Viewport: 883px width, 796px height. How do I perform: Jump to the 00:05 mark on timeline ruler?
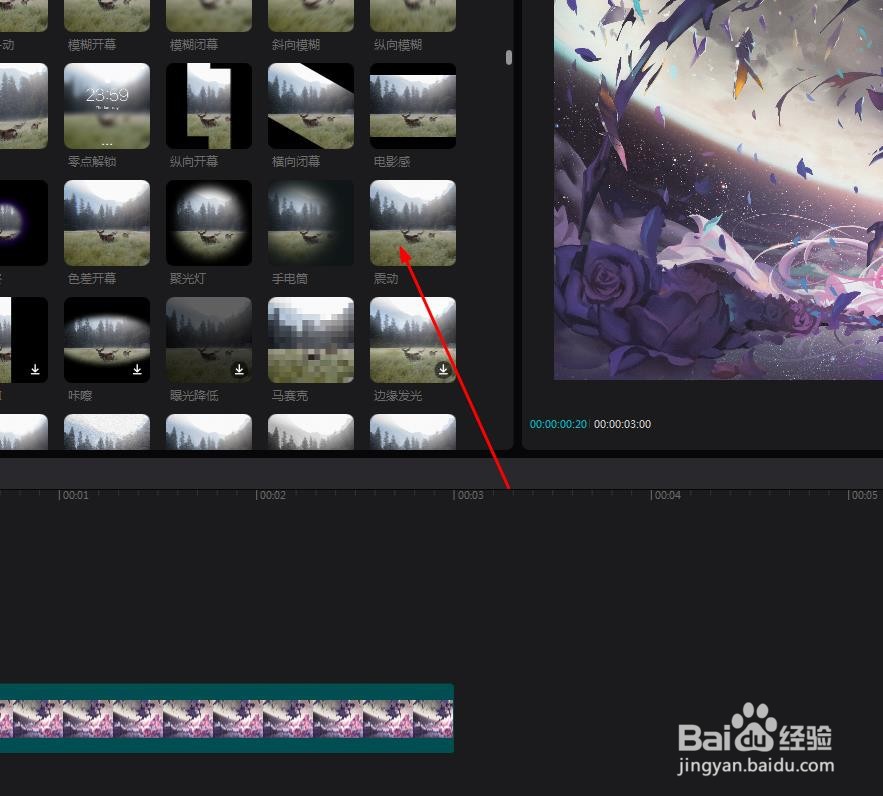pos(863,495)
